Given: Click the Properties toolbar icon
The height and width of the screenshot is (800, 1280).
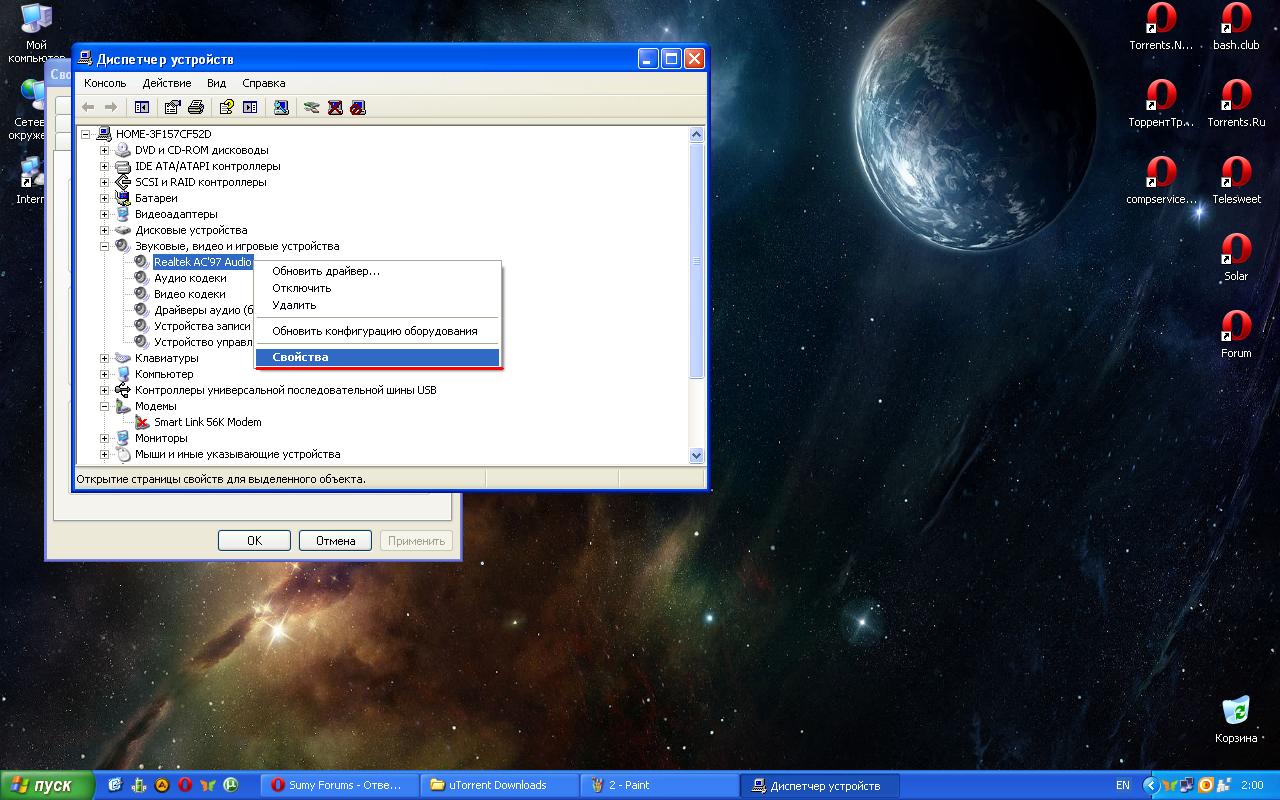Looking at the screenshot, I should point(173,107).
